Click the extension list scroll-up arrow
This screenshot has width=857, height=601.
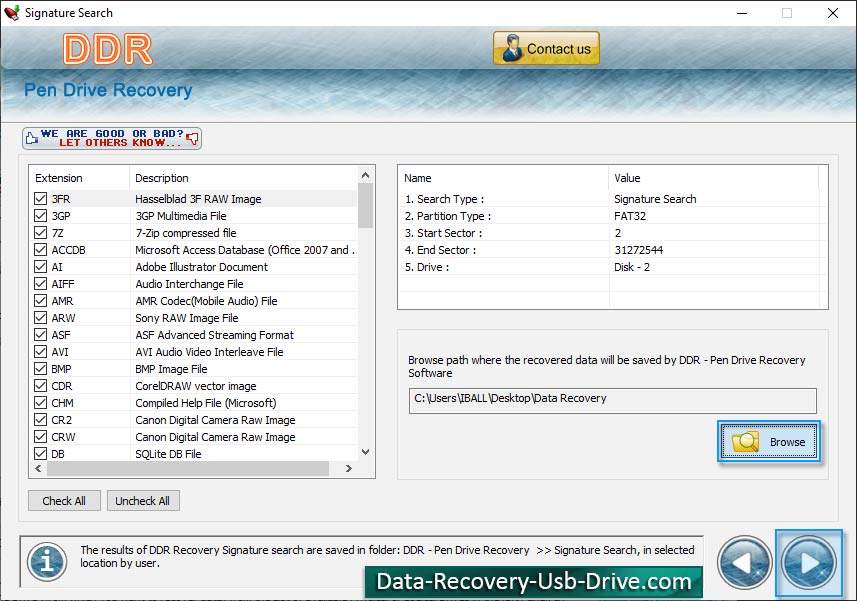point(366,175)
